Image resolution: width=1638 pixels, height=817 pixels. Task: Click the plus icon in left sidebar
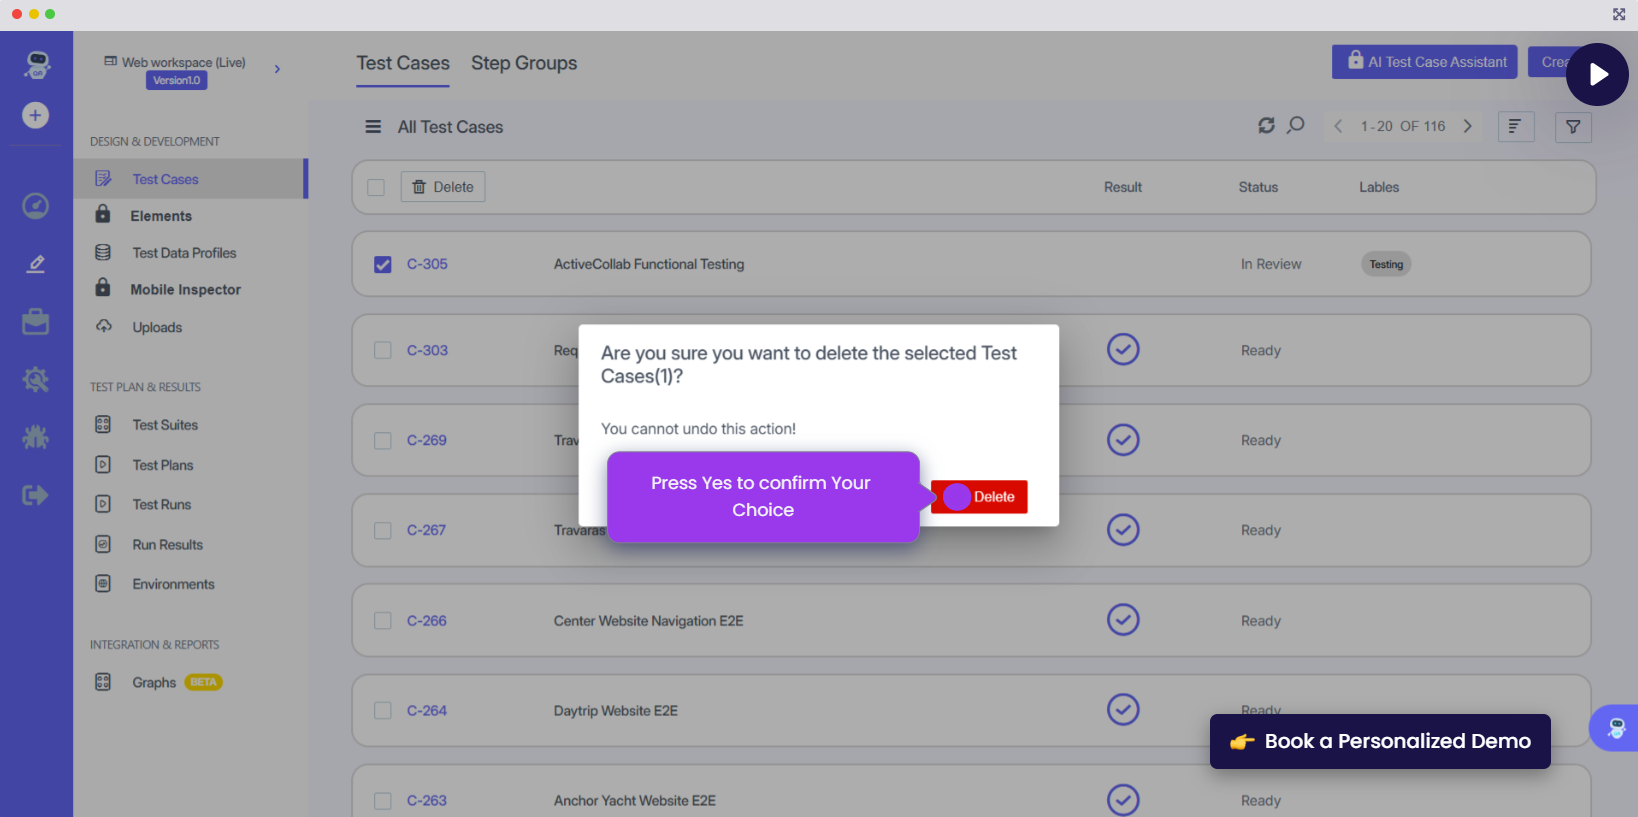tap(36, 115)
